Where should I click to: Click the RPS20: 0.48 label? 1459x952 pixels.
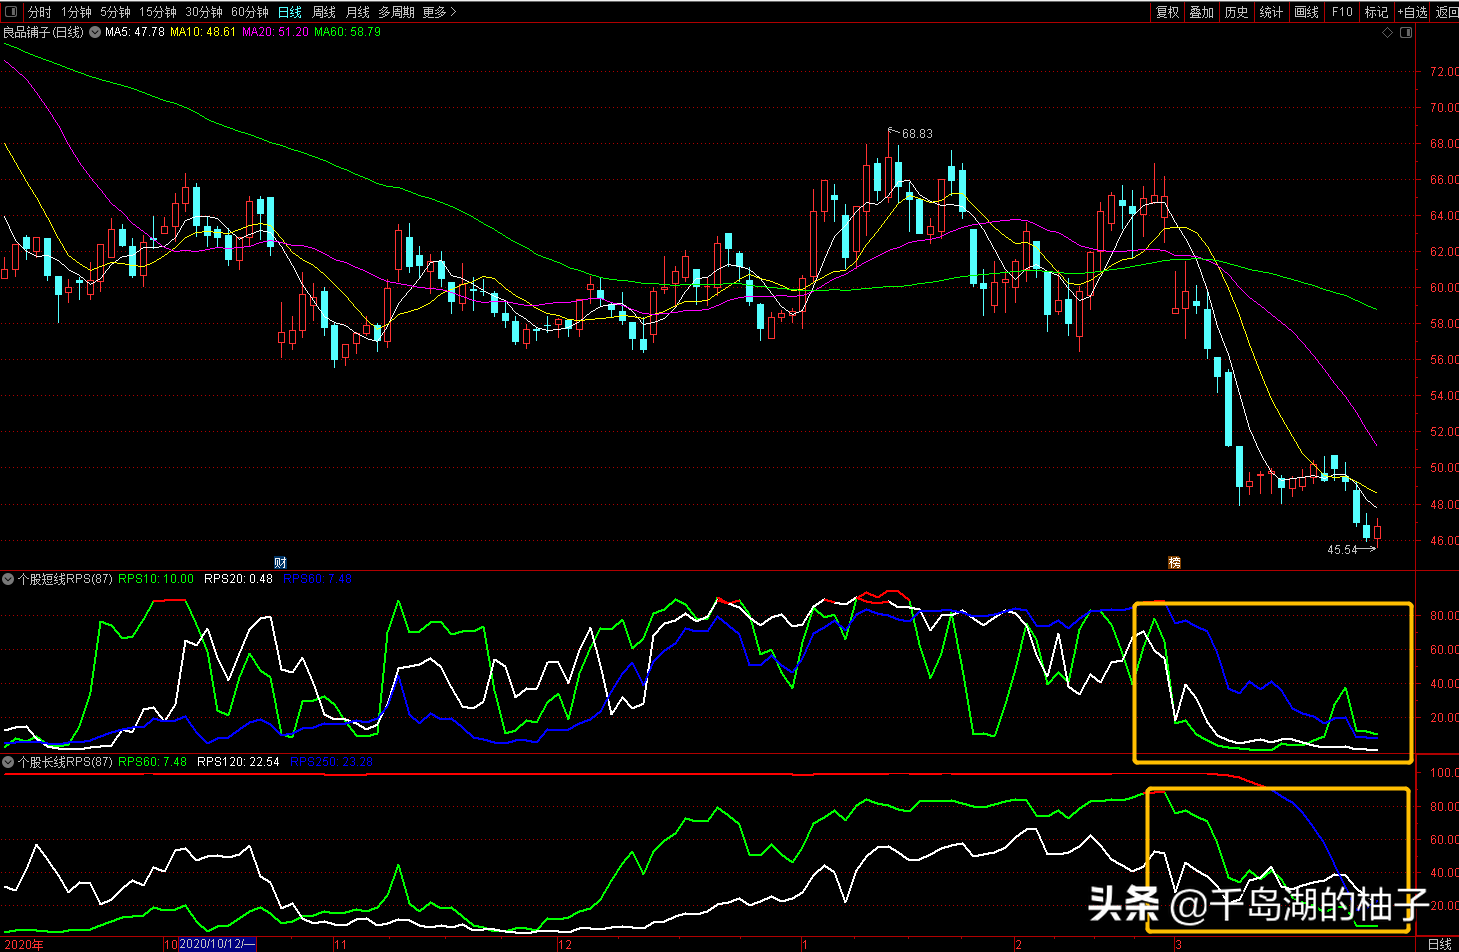(x=238, y=579)
